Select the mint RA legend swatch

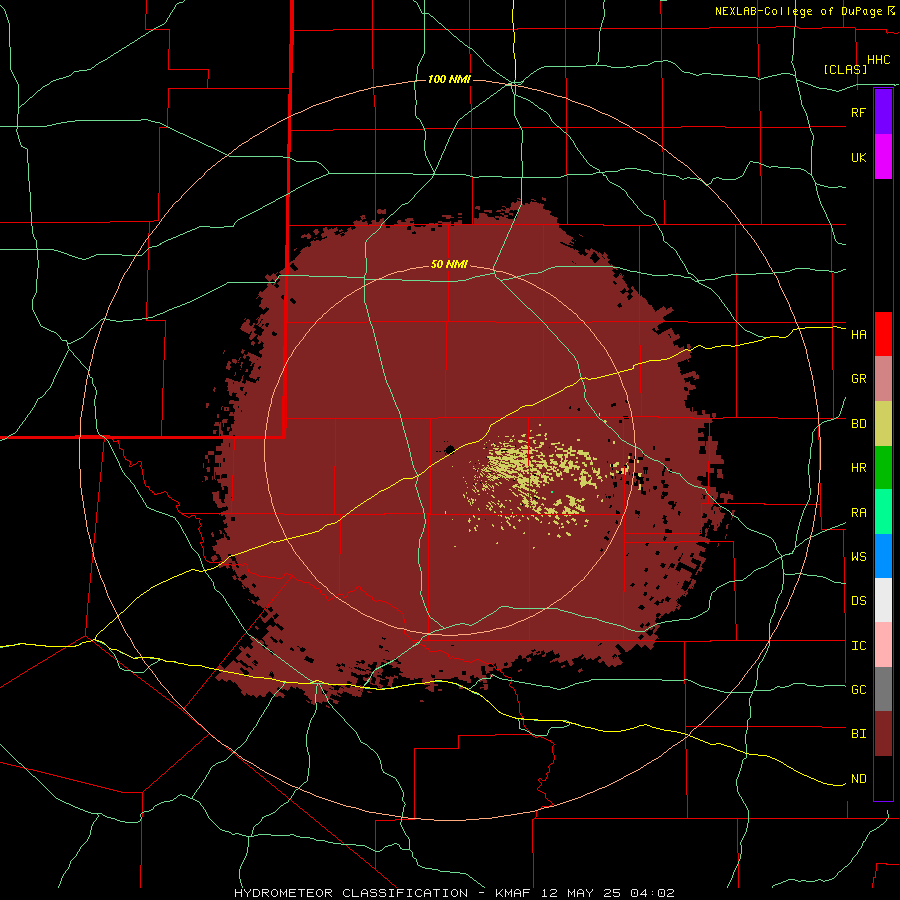(883, 512)
